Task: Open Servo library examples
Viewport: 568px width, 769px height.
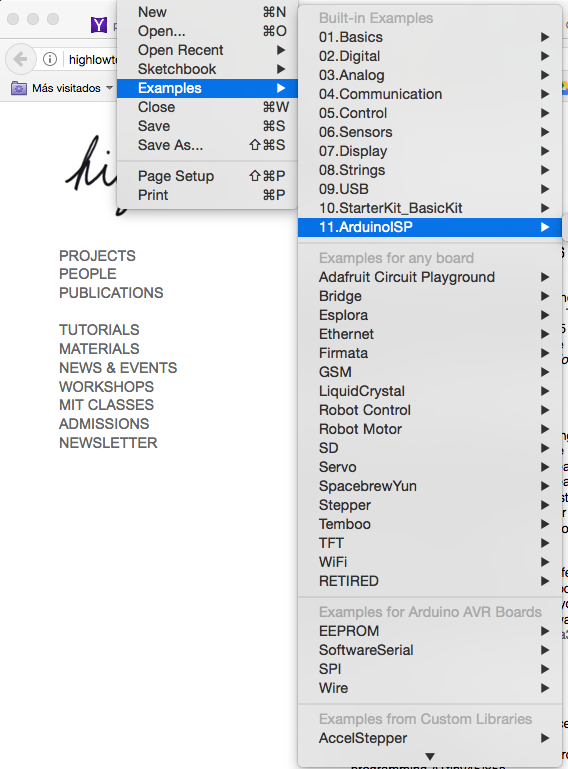Action: 430,467
